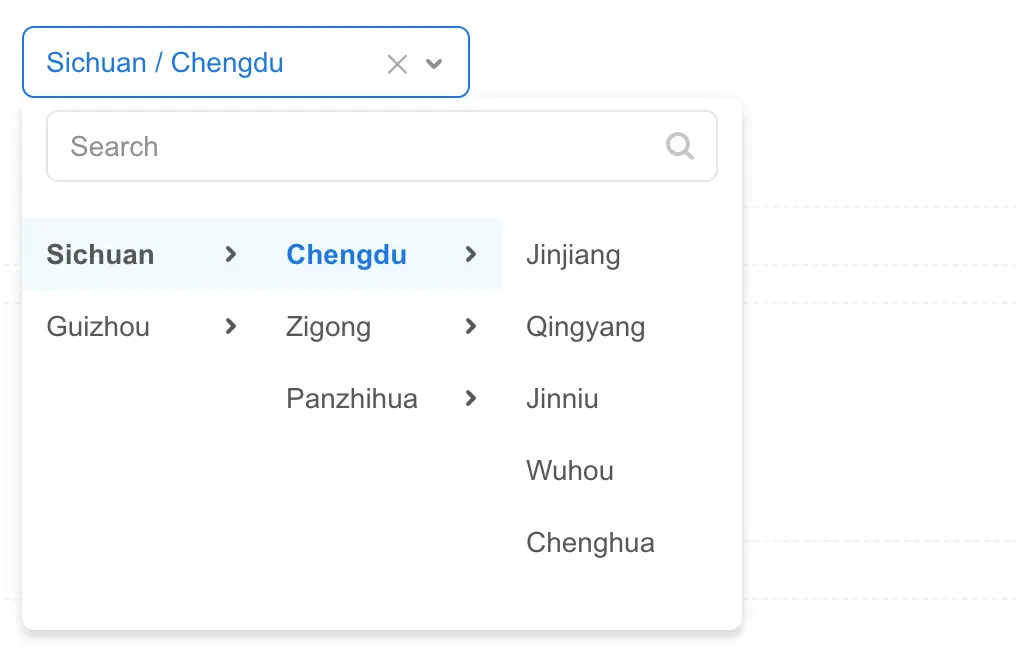Select the Guizhou province option
The image size is (1016, 652).
pos(98,326)
